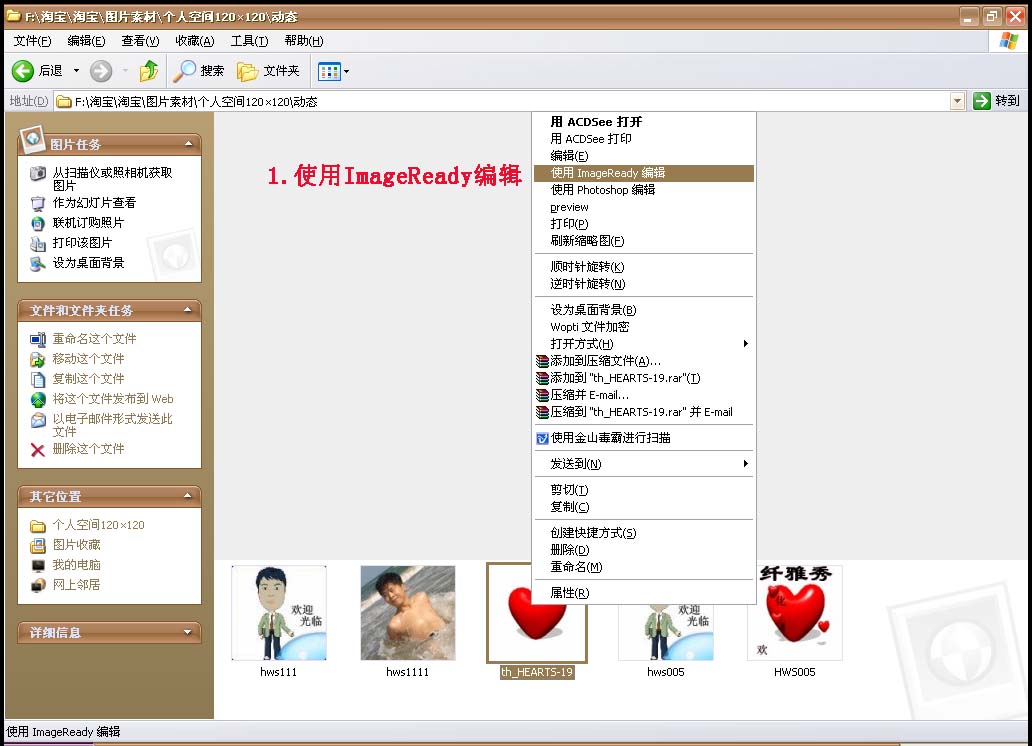This screenshot has height=746, width=1032.
Task: Click the 删除这个文件 link
Action: tap(88, 449)
